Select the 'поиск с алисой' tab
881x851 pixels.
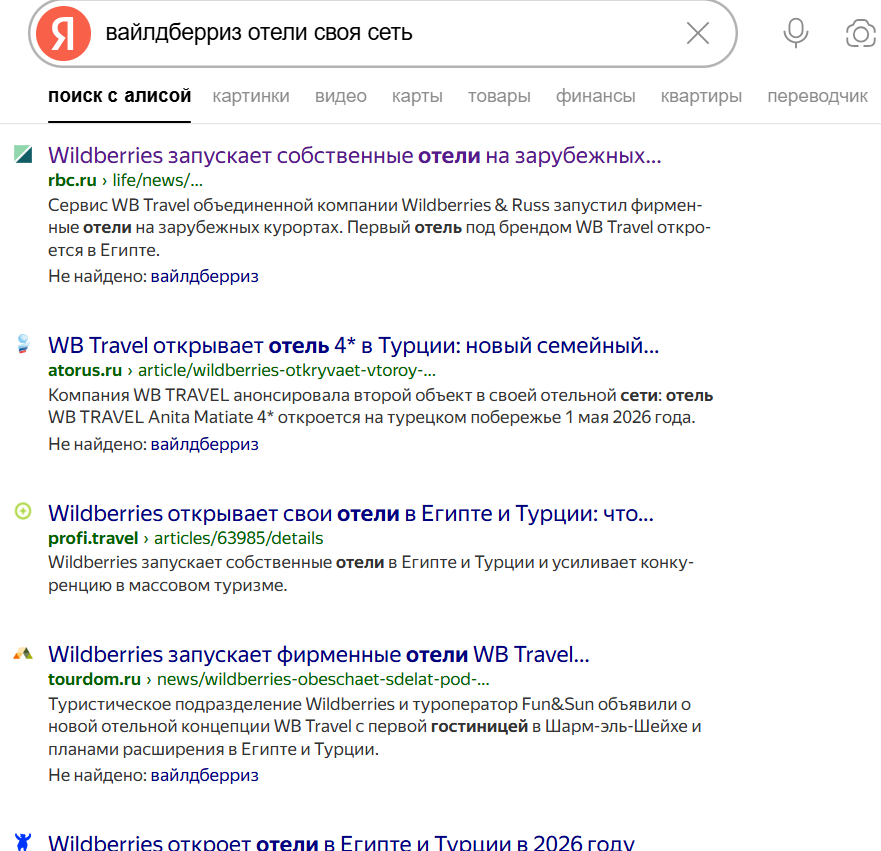(x=120, y=96)
